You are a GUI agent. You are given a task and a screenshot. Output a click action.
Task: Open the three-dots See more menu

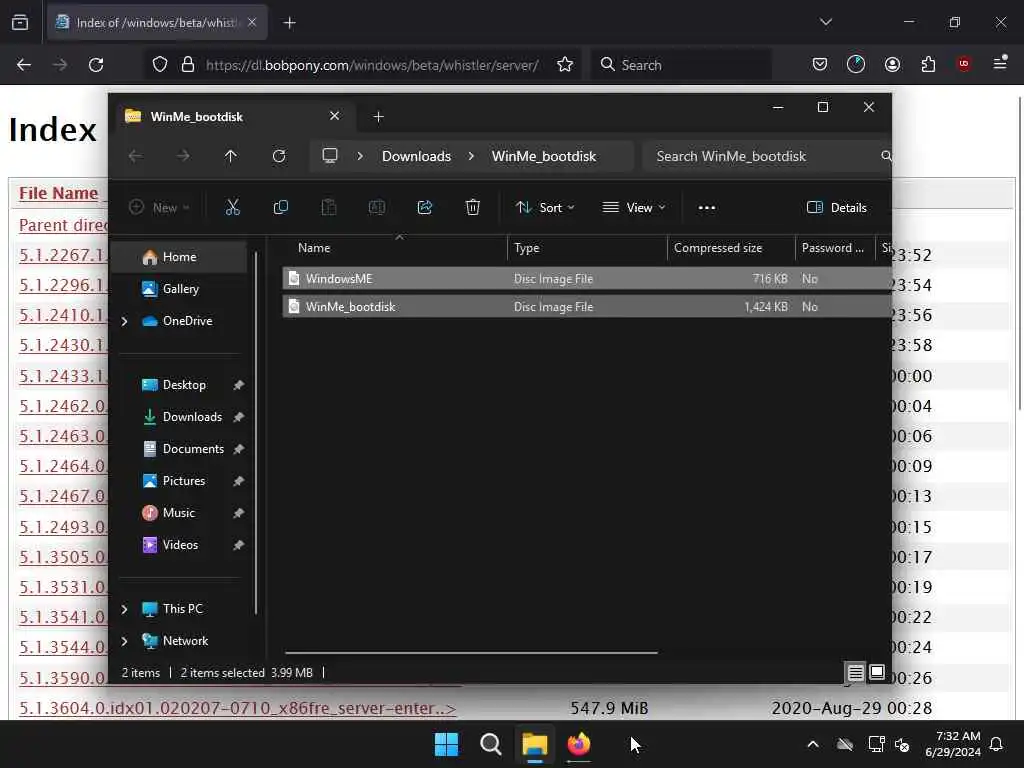point(707,208)
